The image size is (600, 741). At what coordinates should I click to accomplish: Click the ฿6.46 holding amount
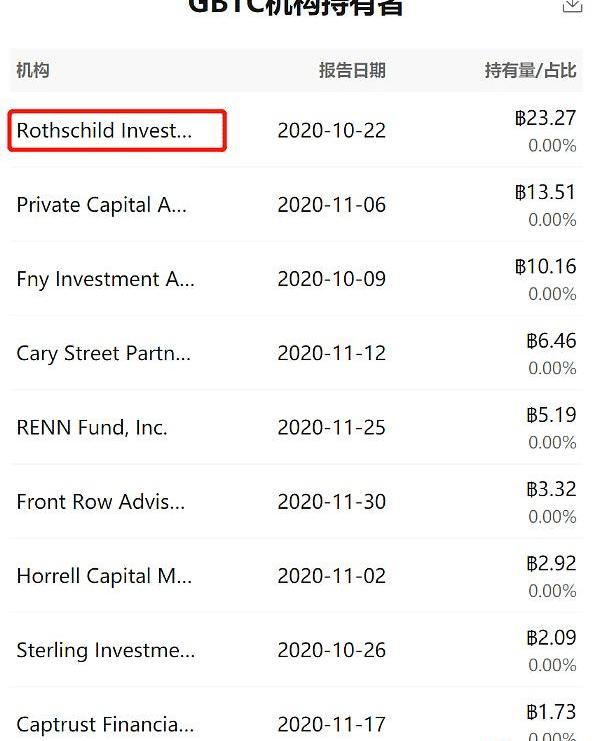[x=551, y=341]
